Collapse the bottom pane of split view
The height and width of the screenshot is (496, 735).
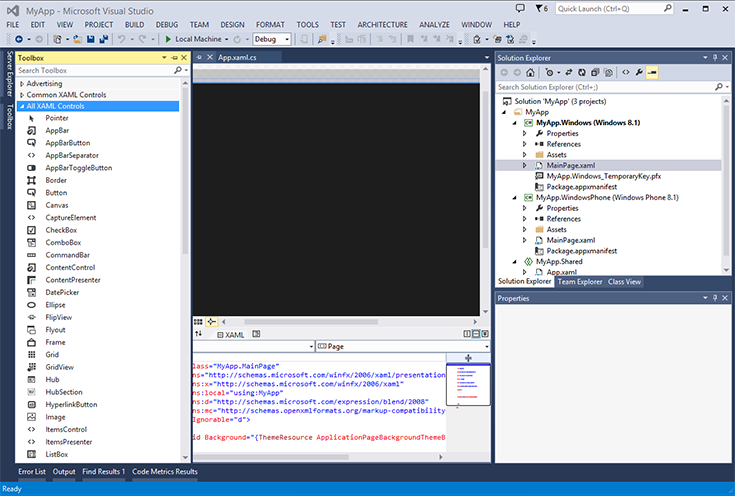pyautogui.click(x=485, y=334)
